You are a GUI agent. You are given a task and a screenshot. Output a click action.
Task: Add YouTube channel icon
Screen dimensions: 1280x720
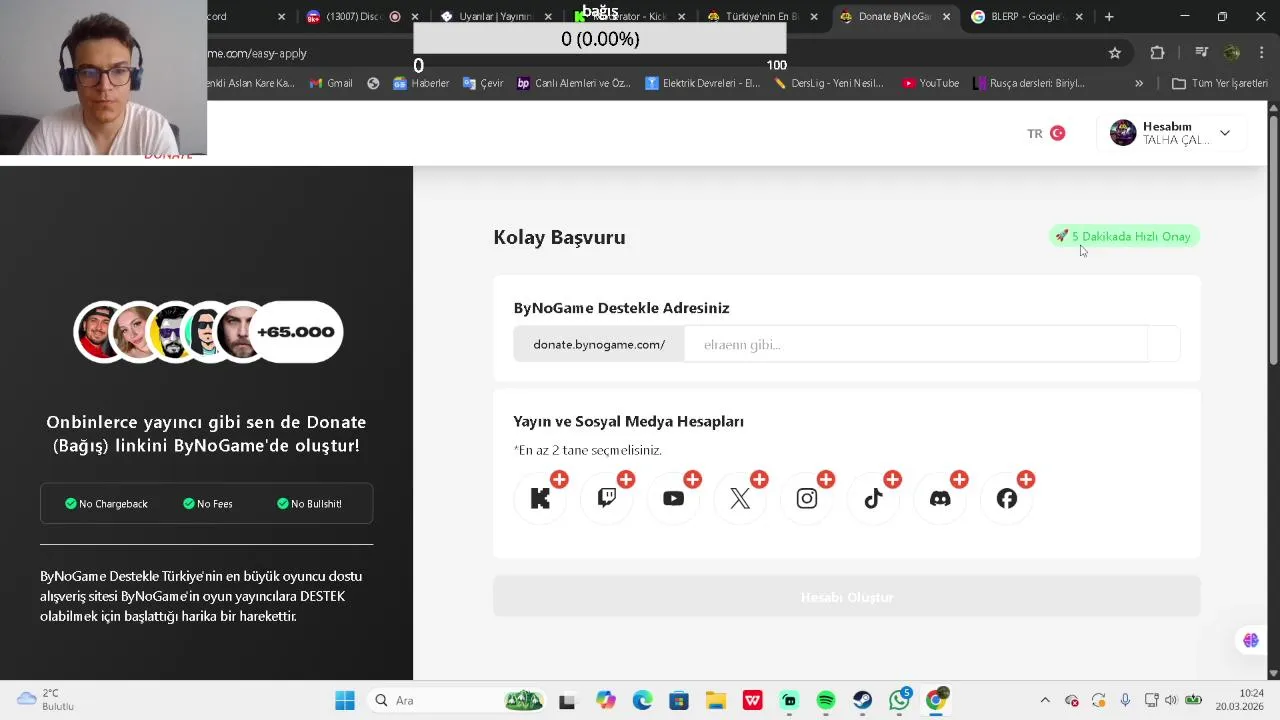(673, 498)
